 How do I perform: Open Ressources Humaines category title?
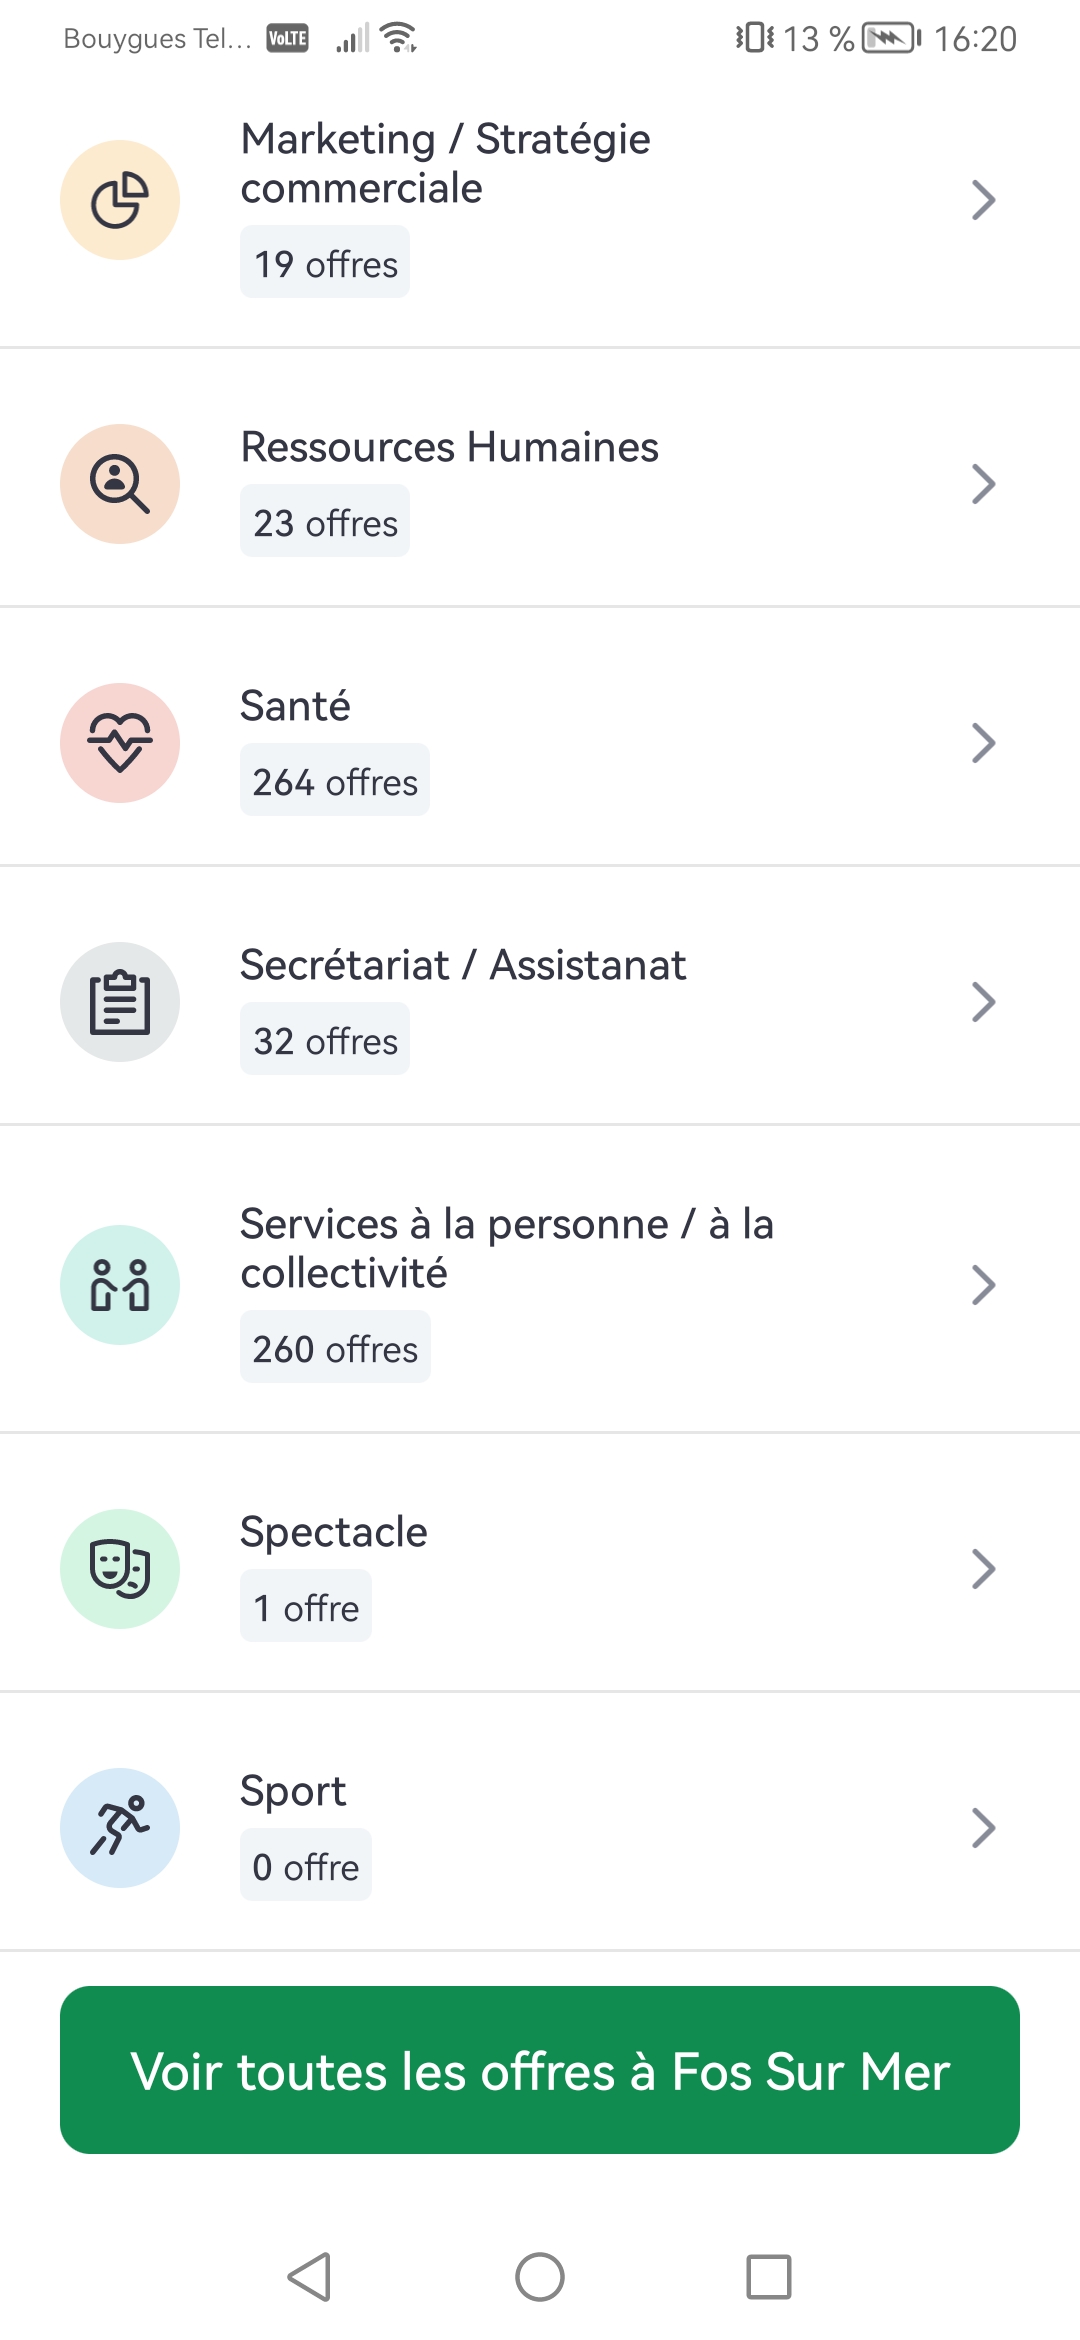tap(450, 447)
